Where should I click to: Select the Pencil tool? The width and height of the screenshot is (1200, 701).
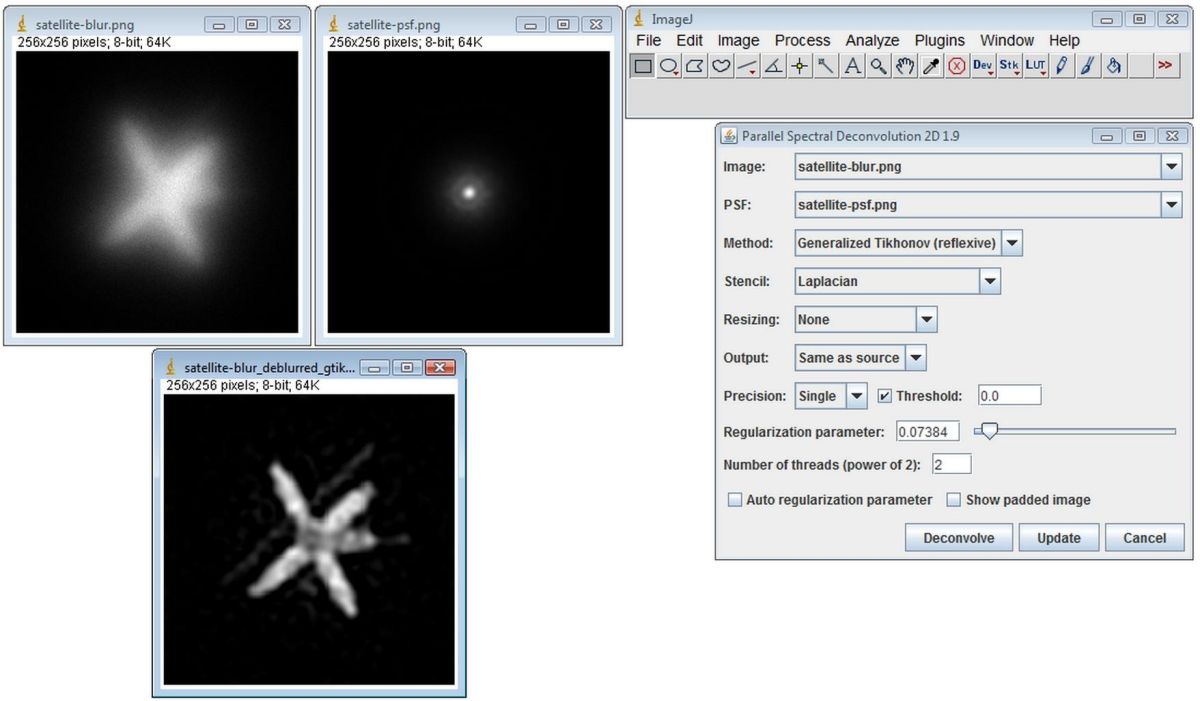point(1061,66)
